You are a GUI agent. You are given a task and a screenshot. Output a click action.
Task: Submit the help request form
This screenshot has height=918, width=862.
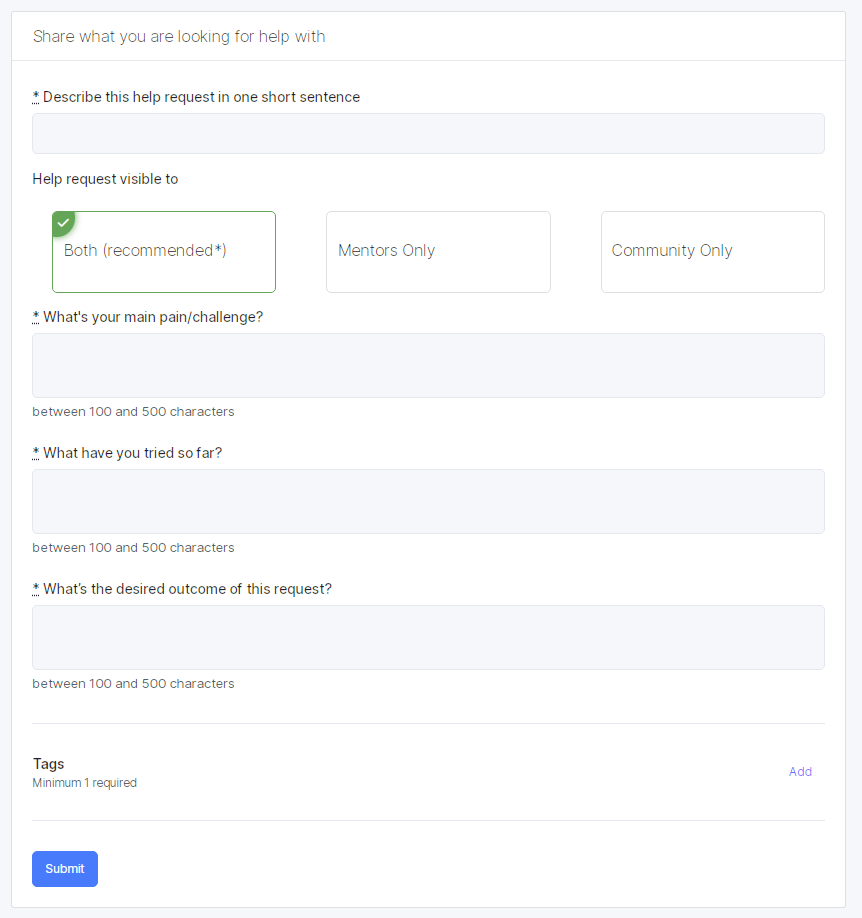pos(65,869)
